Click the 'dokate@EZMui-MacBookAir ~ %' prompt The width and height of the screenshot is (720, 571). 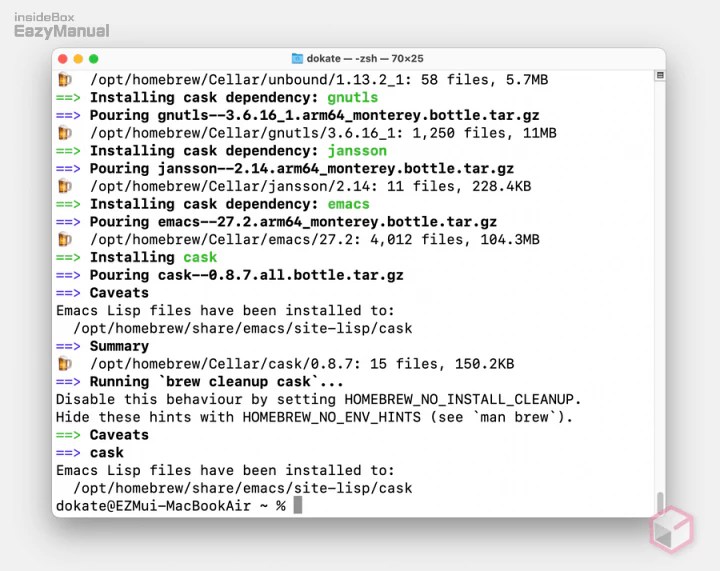tap(171, 506)
